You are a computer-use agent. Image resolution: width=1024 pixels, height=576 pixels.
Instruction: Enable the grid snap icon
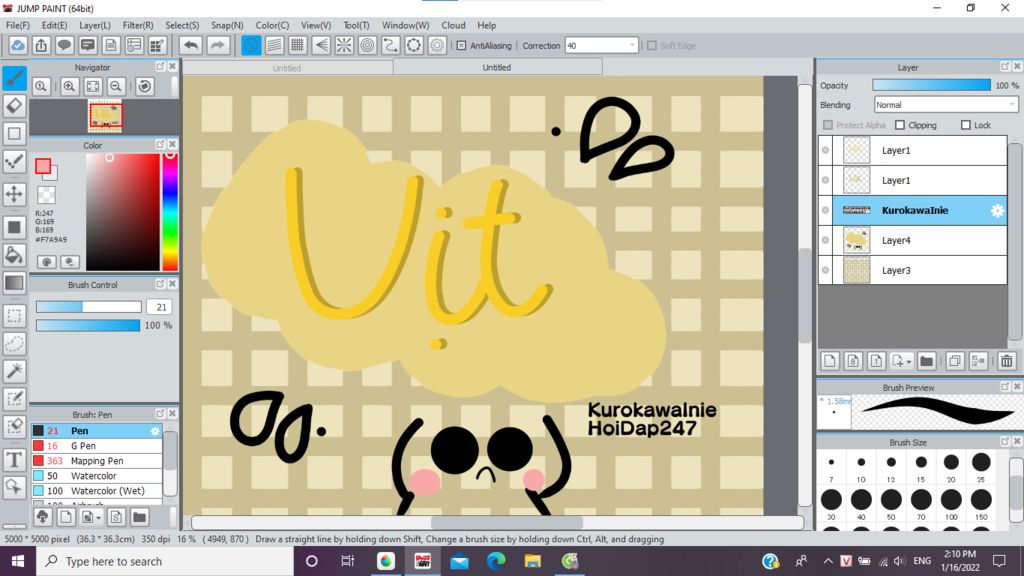pyautogui.click(x=297, y=45)
